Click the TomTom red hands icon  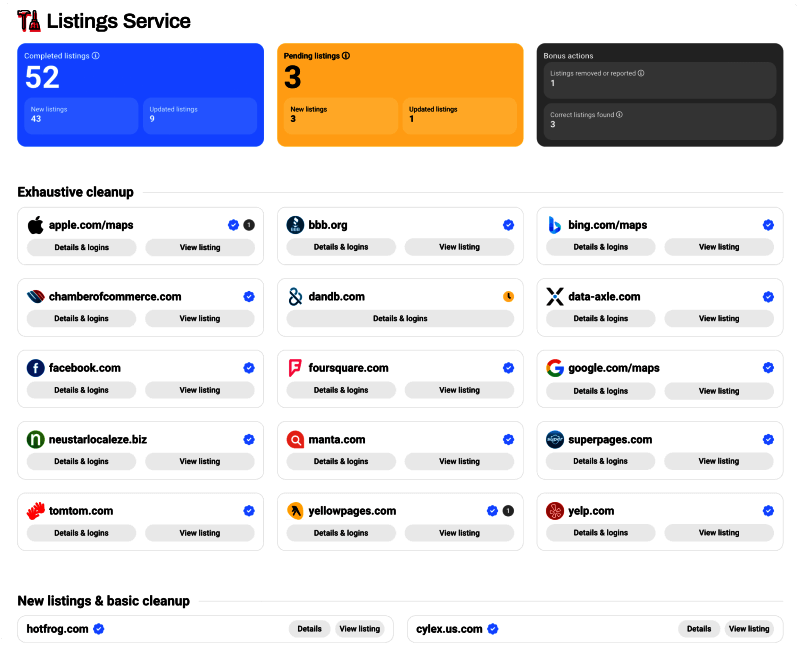(x=36, y=511)
